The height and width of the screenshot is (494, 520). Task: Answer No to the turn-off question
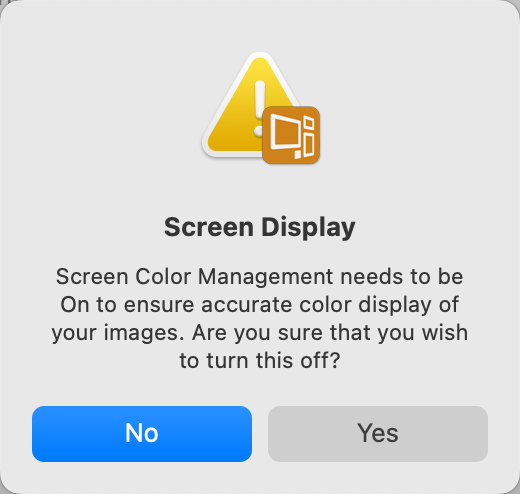(142, 434)
